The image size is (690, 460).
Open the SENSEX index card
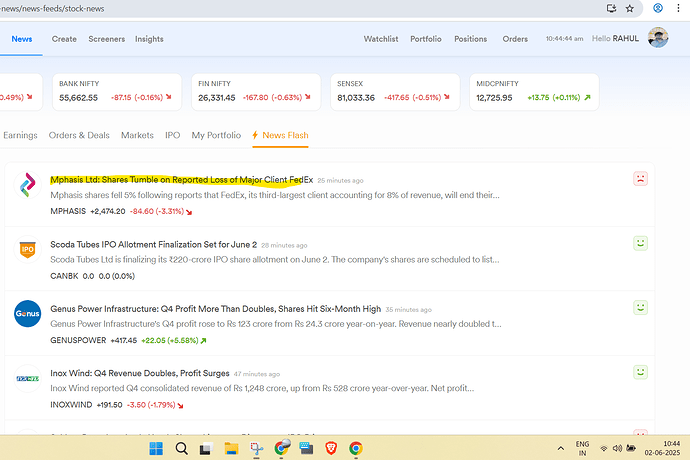(x=395, y=92)
